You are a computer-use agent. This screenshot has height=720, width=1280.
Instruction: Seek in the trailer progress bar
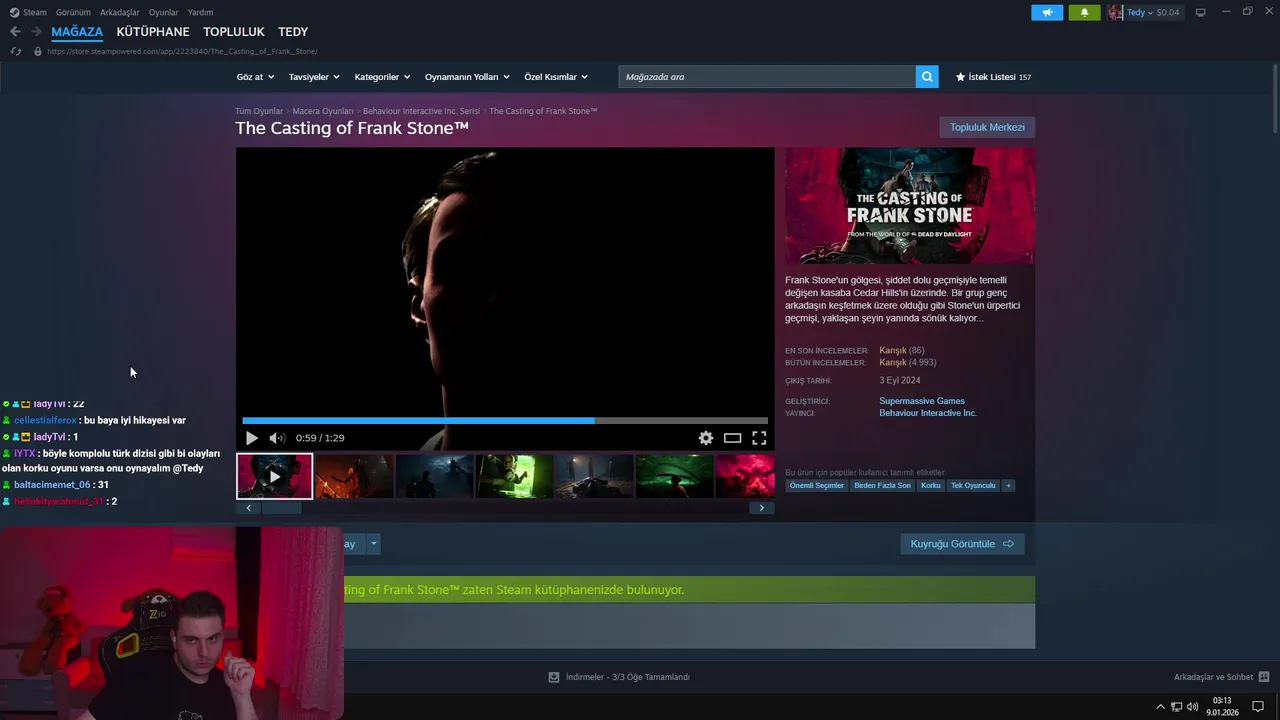pyautogui.click(x=505, y=421)
